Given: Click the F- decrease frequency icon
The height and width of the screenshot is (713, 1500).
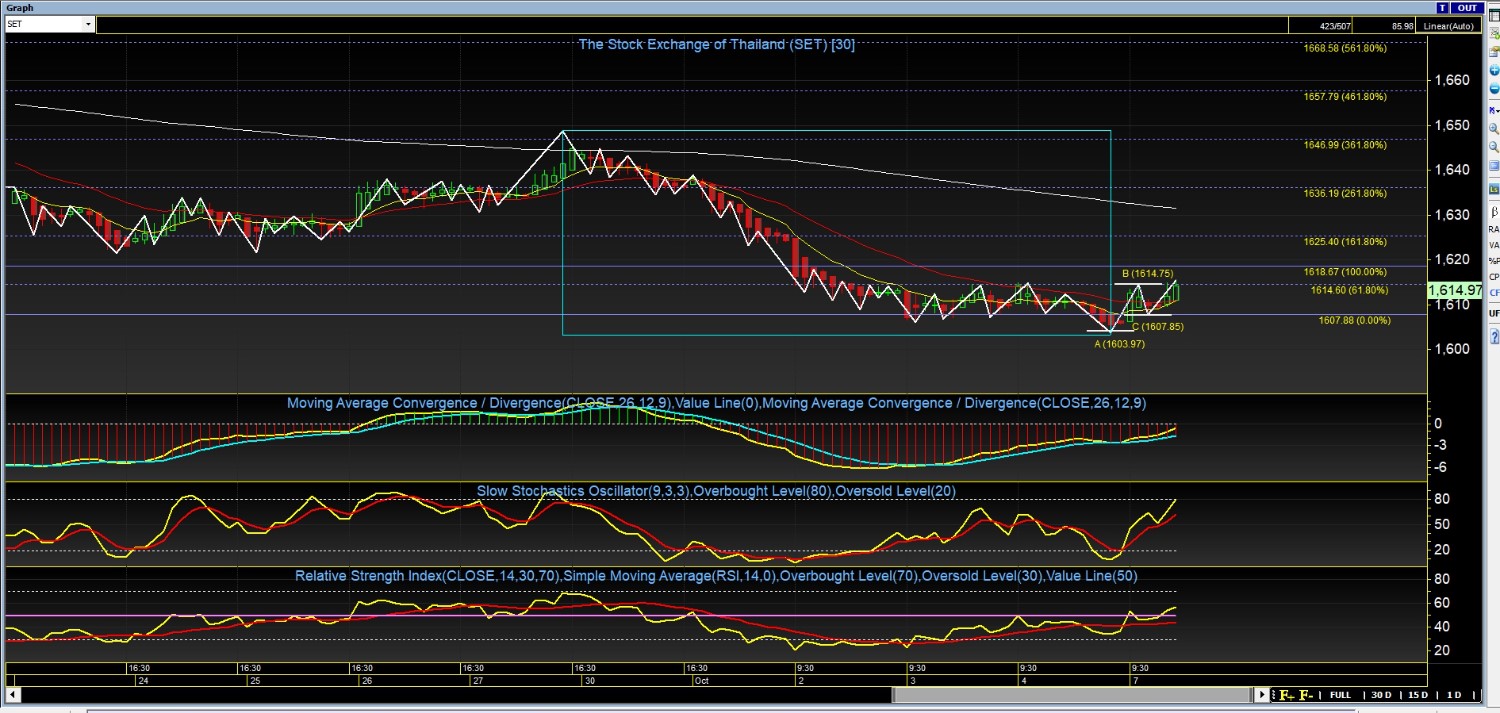Looking at the screenshot, I should 1305,695.
